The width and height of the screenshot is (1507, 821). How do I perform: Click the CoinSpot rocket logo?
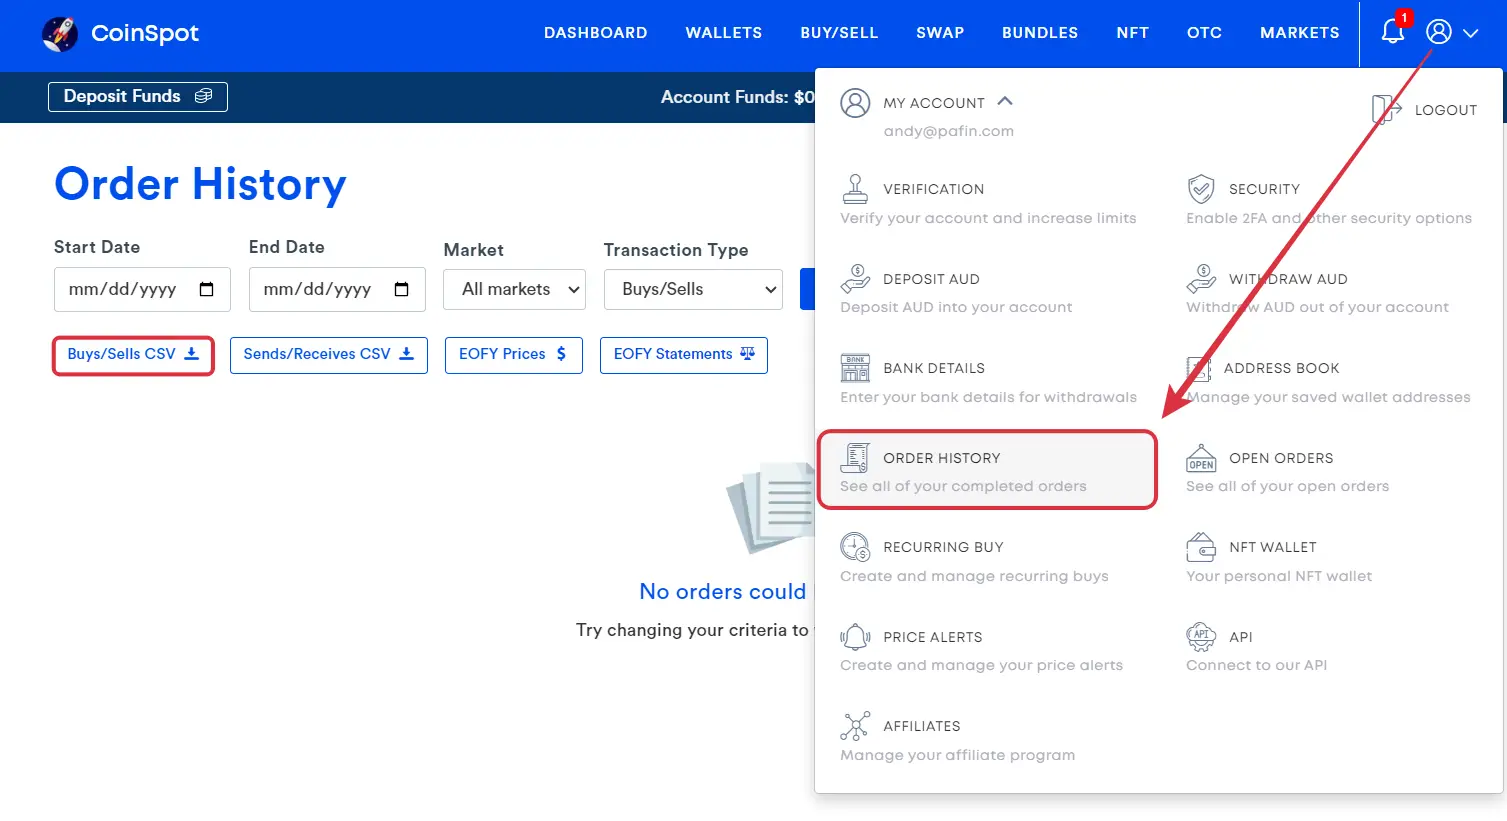point(60,34)
